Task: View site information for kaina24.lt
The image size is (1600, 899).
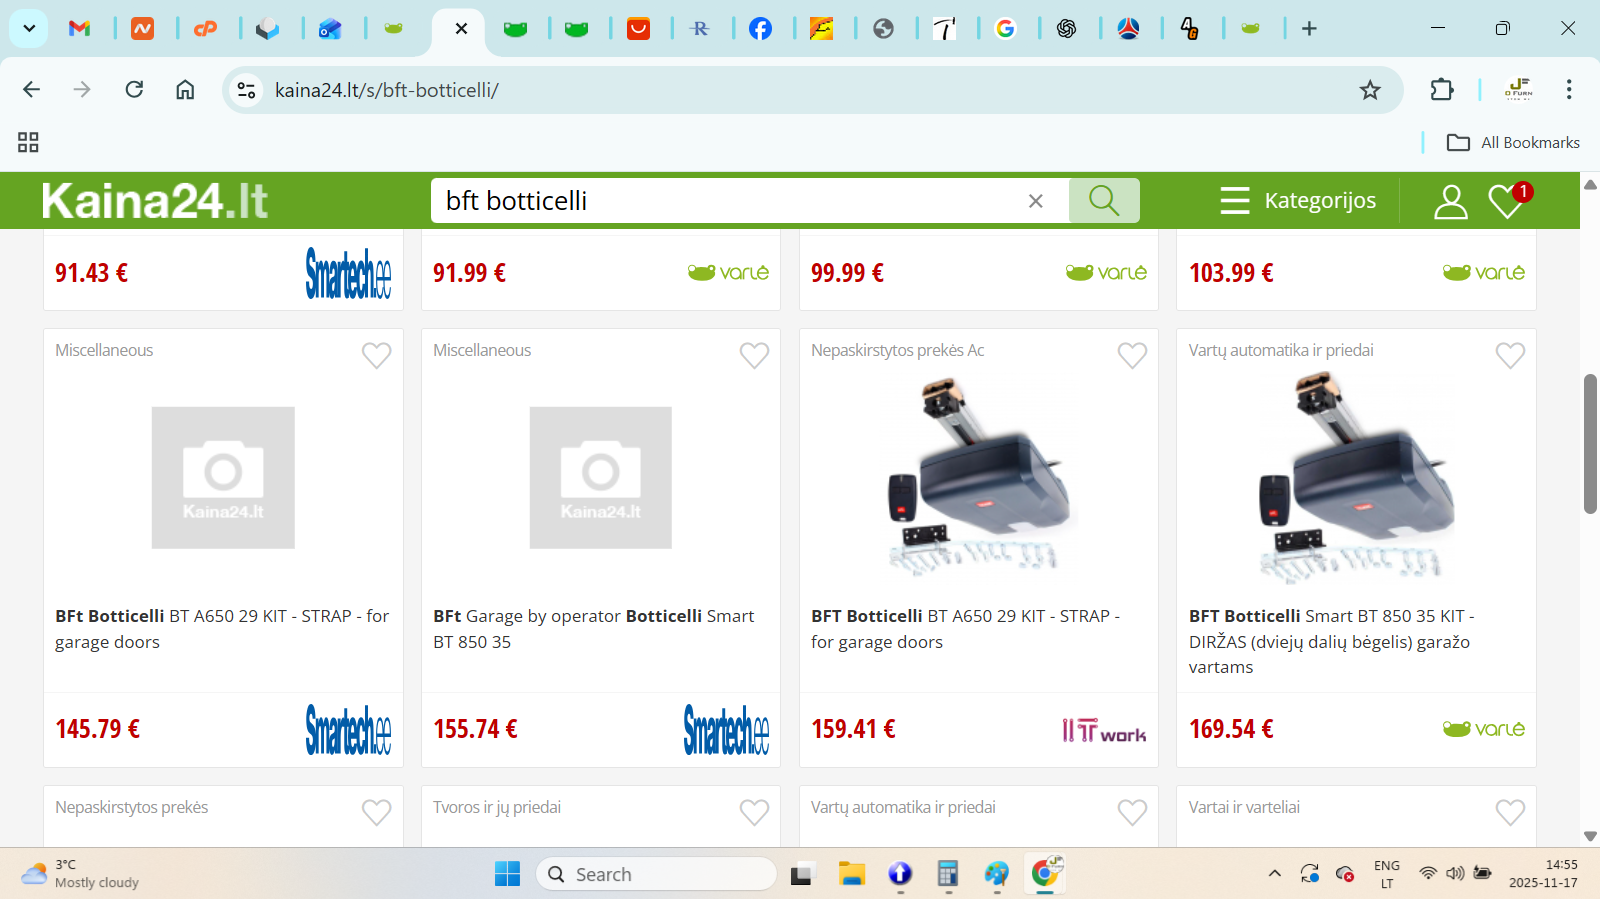Action: click(x=246, y=90)
